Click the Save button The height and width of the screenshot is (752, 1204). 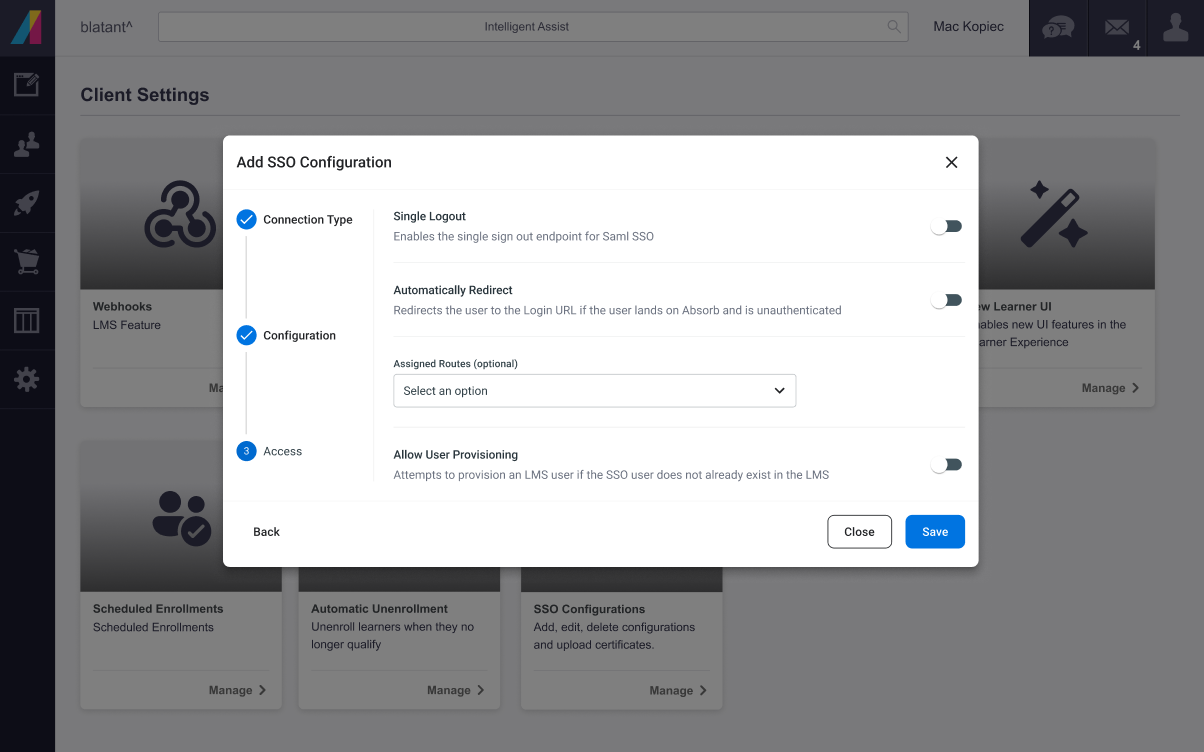tap(935, 532)
